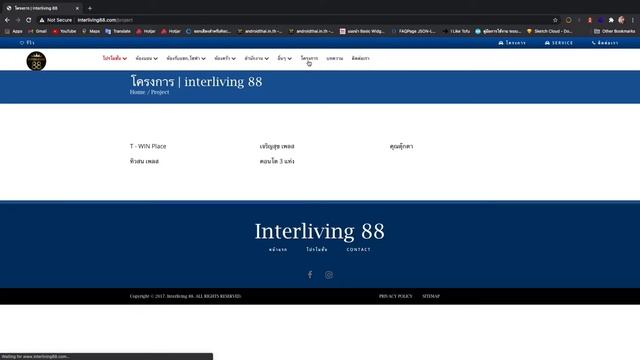Expand the fourth navigation menu dropdown
640x360 pixels.
point(225,58)
